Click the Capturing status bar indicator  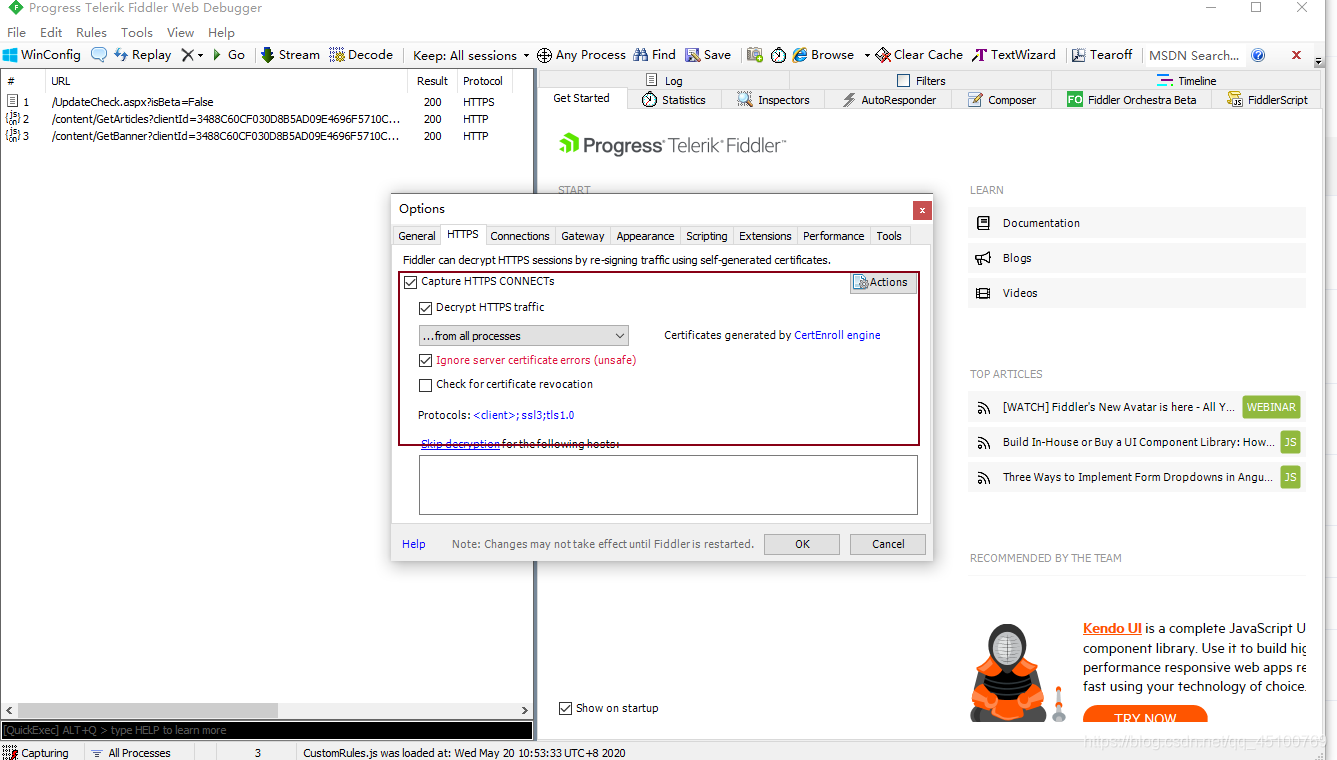pyautogui.click(x=36, y=753)
